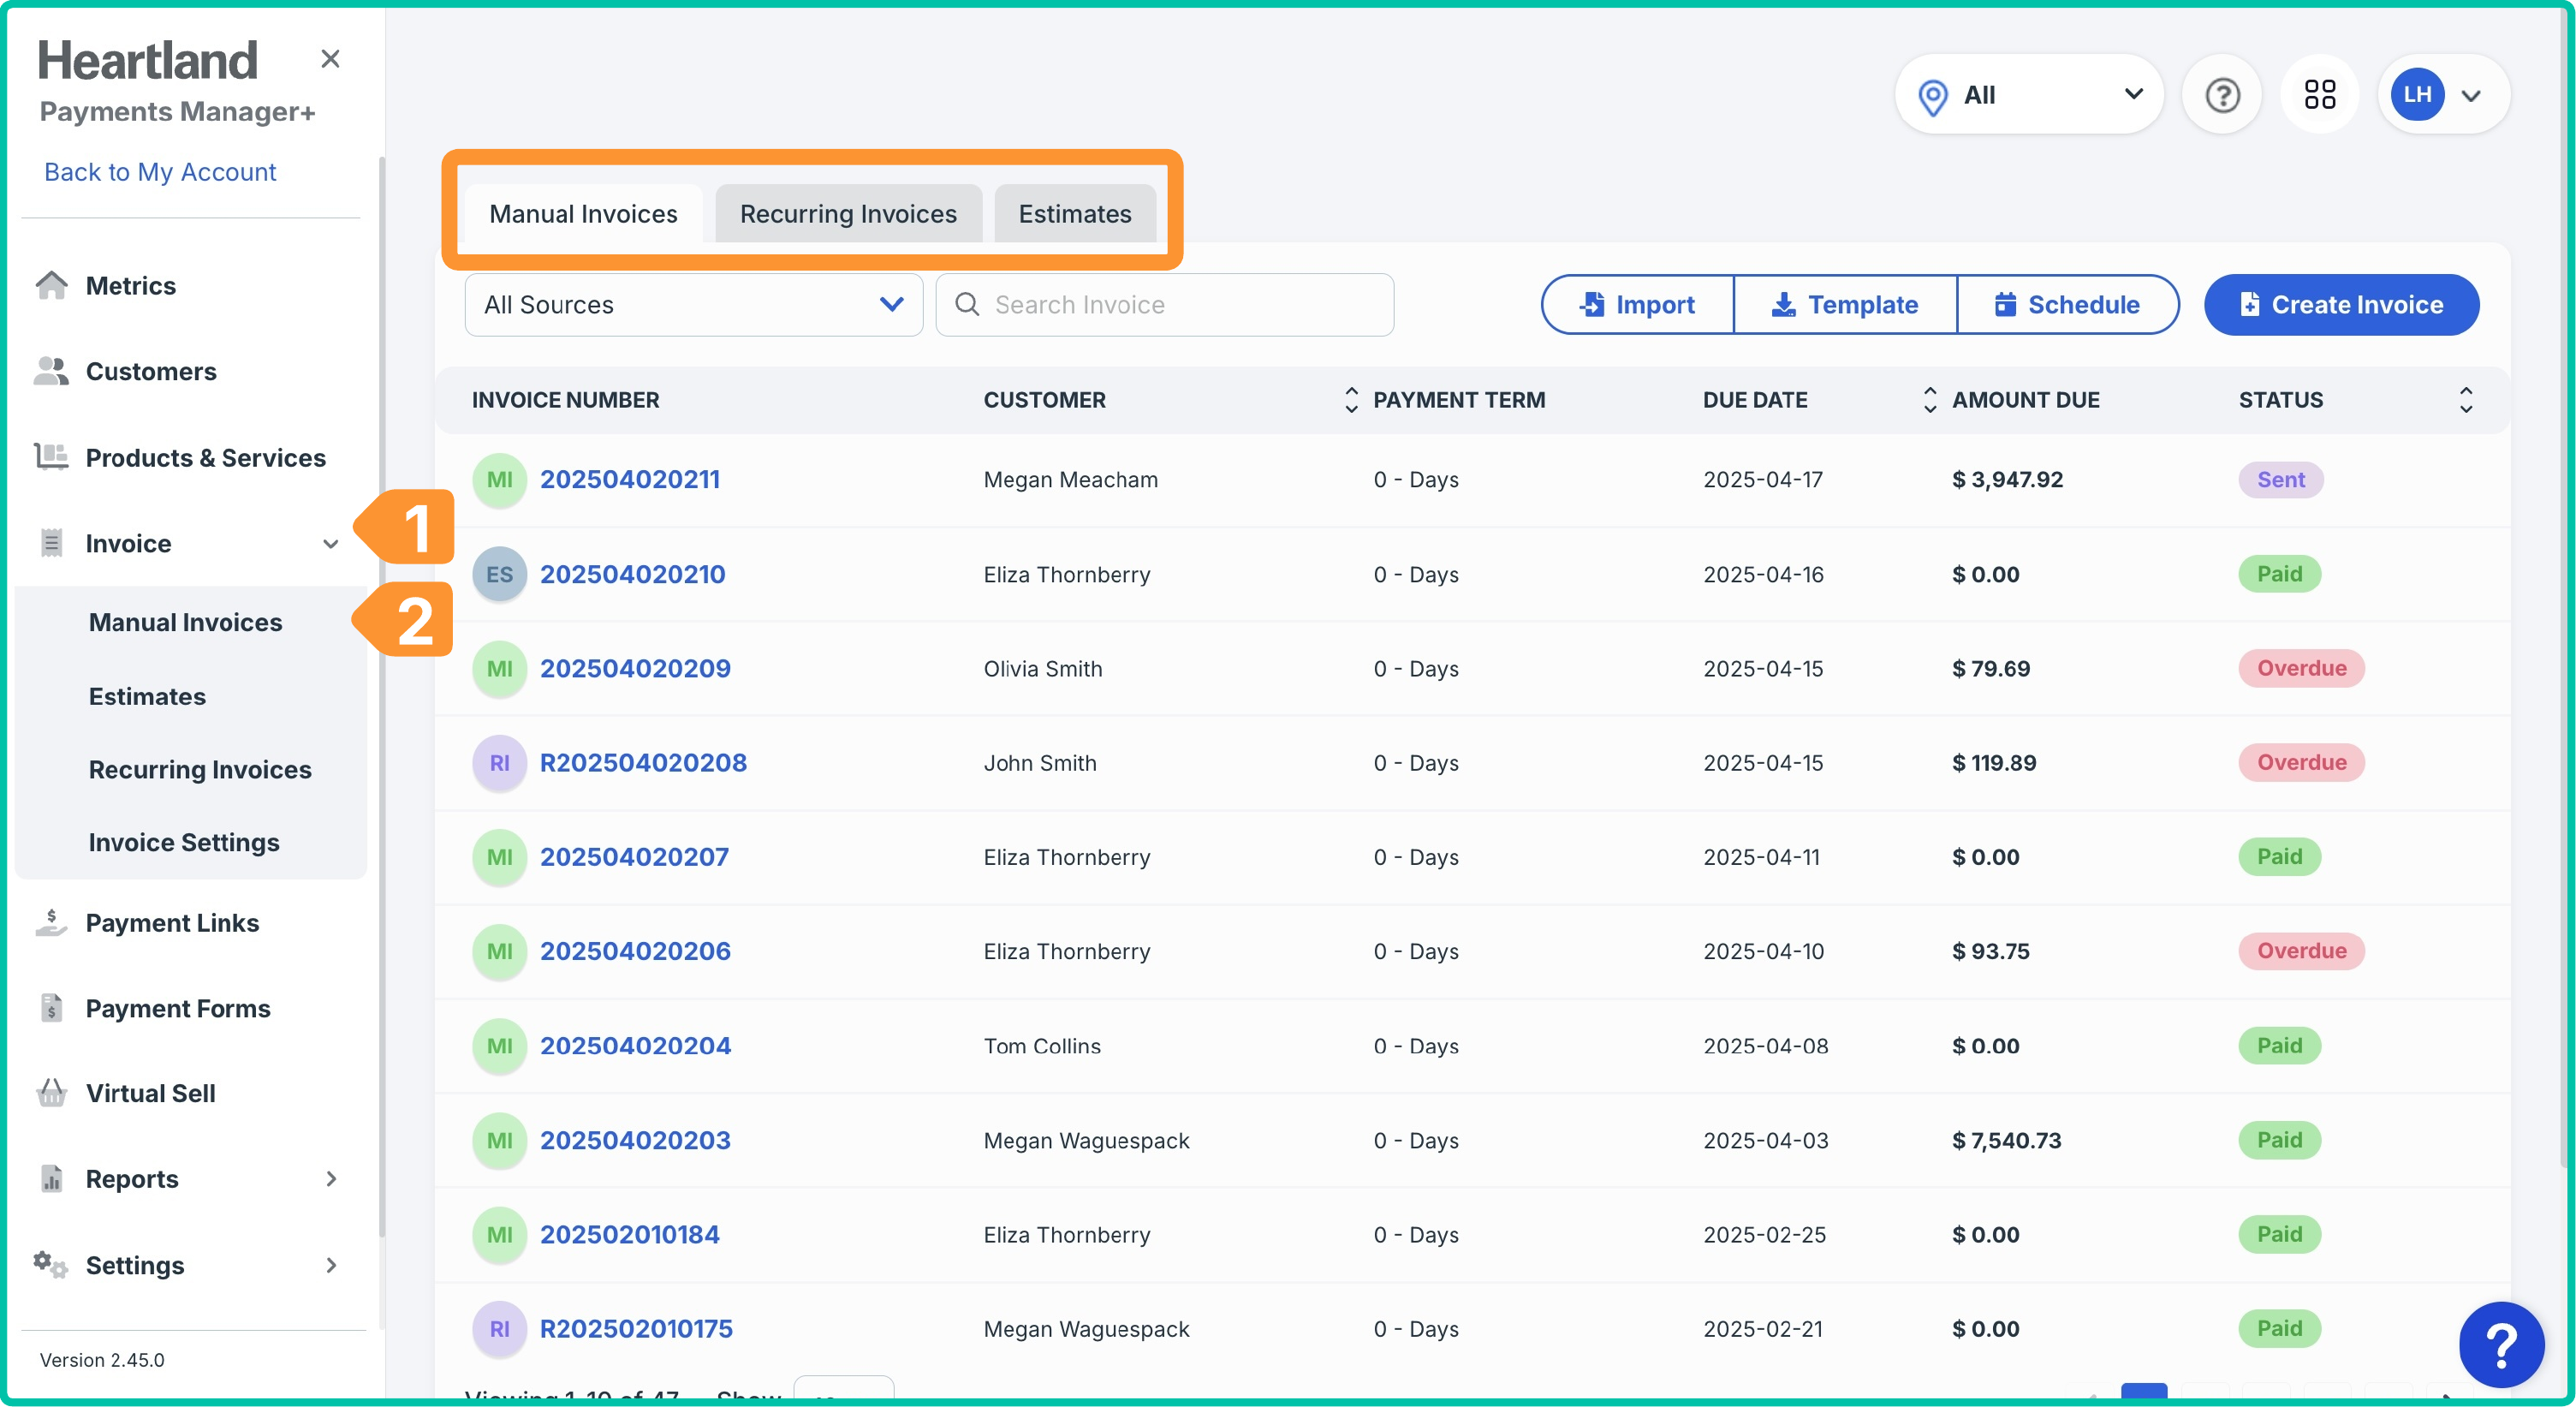Image resolution: width=2576 pixels, height=1407 pixels.
Task: Click the Template button
Action: pos(1845,305)
